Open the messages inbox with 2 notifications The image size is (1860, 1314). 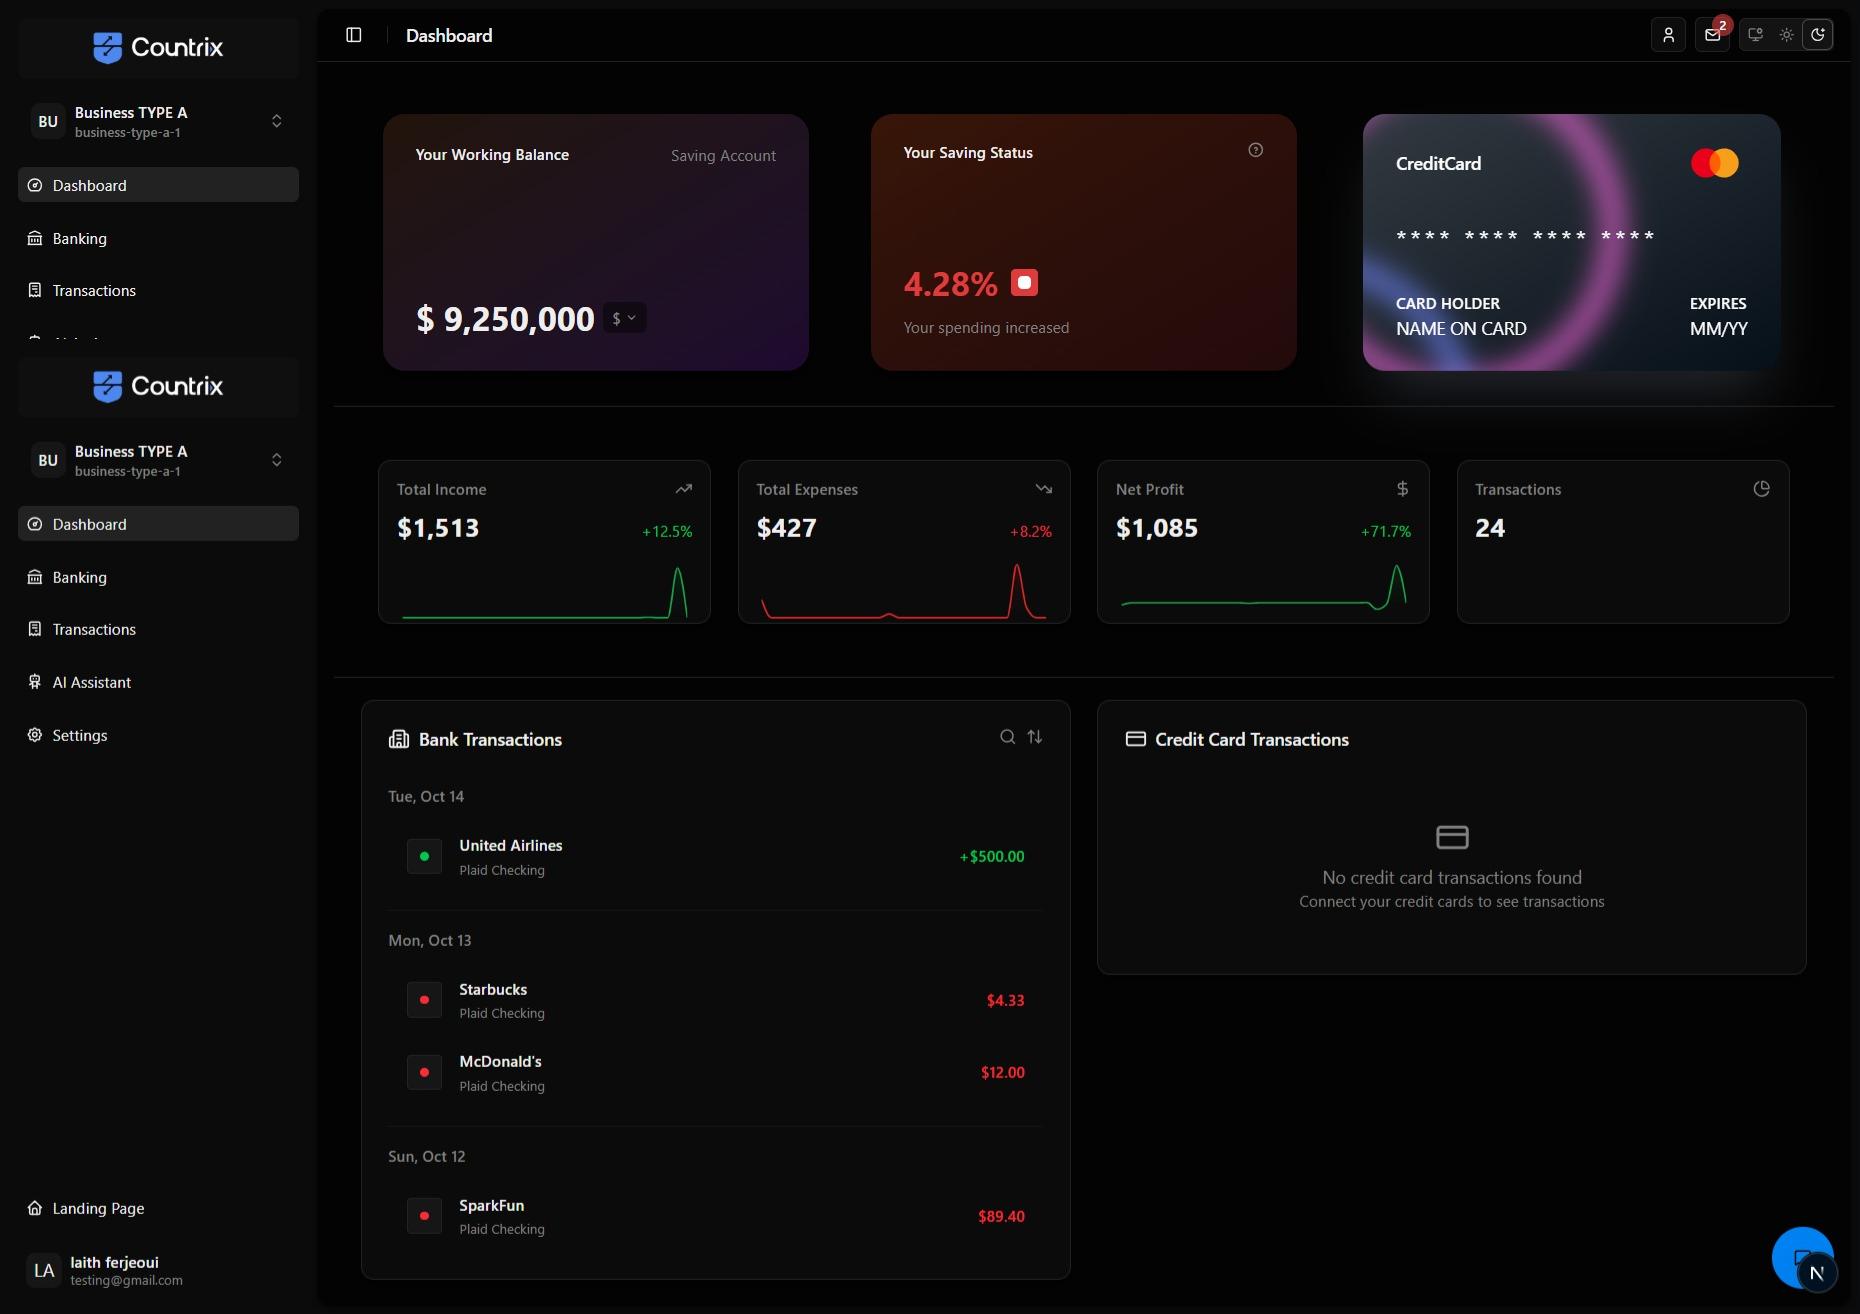(1711, 35)
